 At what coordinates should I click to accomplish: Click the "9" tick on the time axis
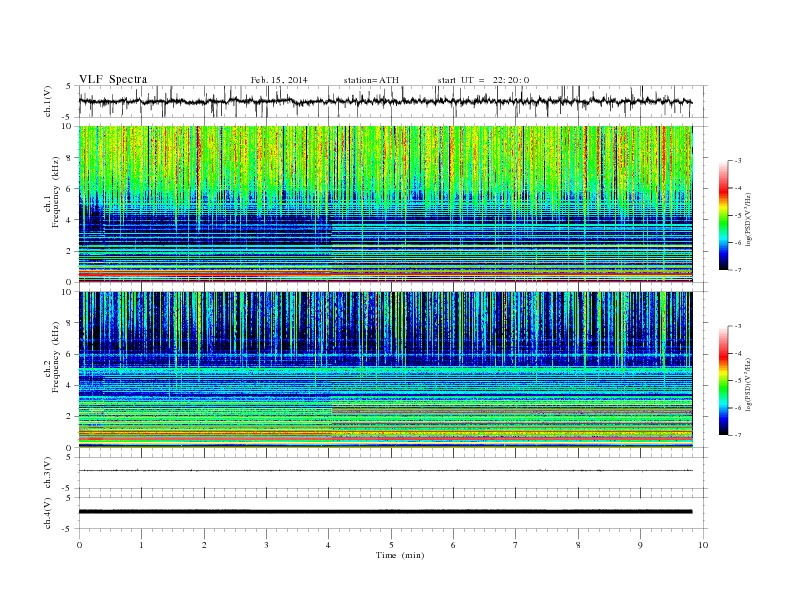(x=640, y=545)
